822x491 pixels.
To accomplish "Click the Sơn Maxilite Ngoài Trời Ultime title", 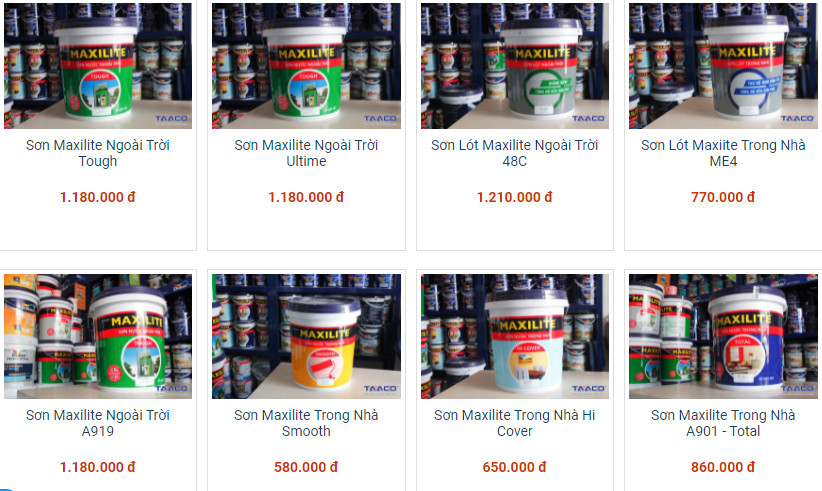I will (x=306, y=153).
